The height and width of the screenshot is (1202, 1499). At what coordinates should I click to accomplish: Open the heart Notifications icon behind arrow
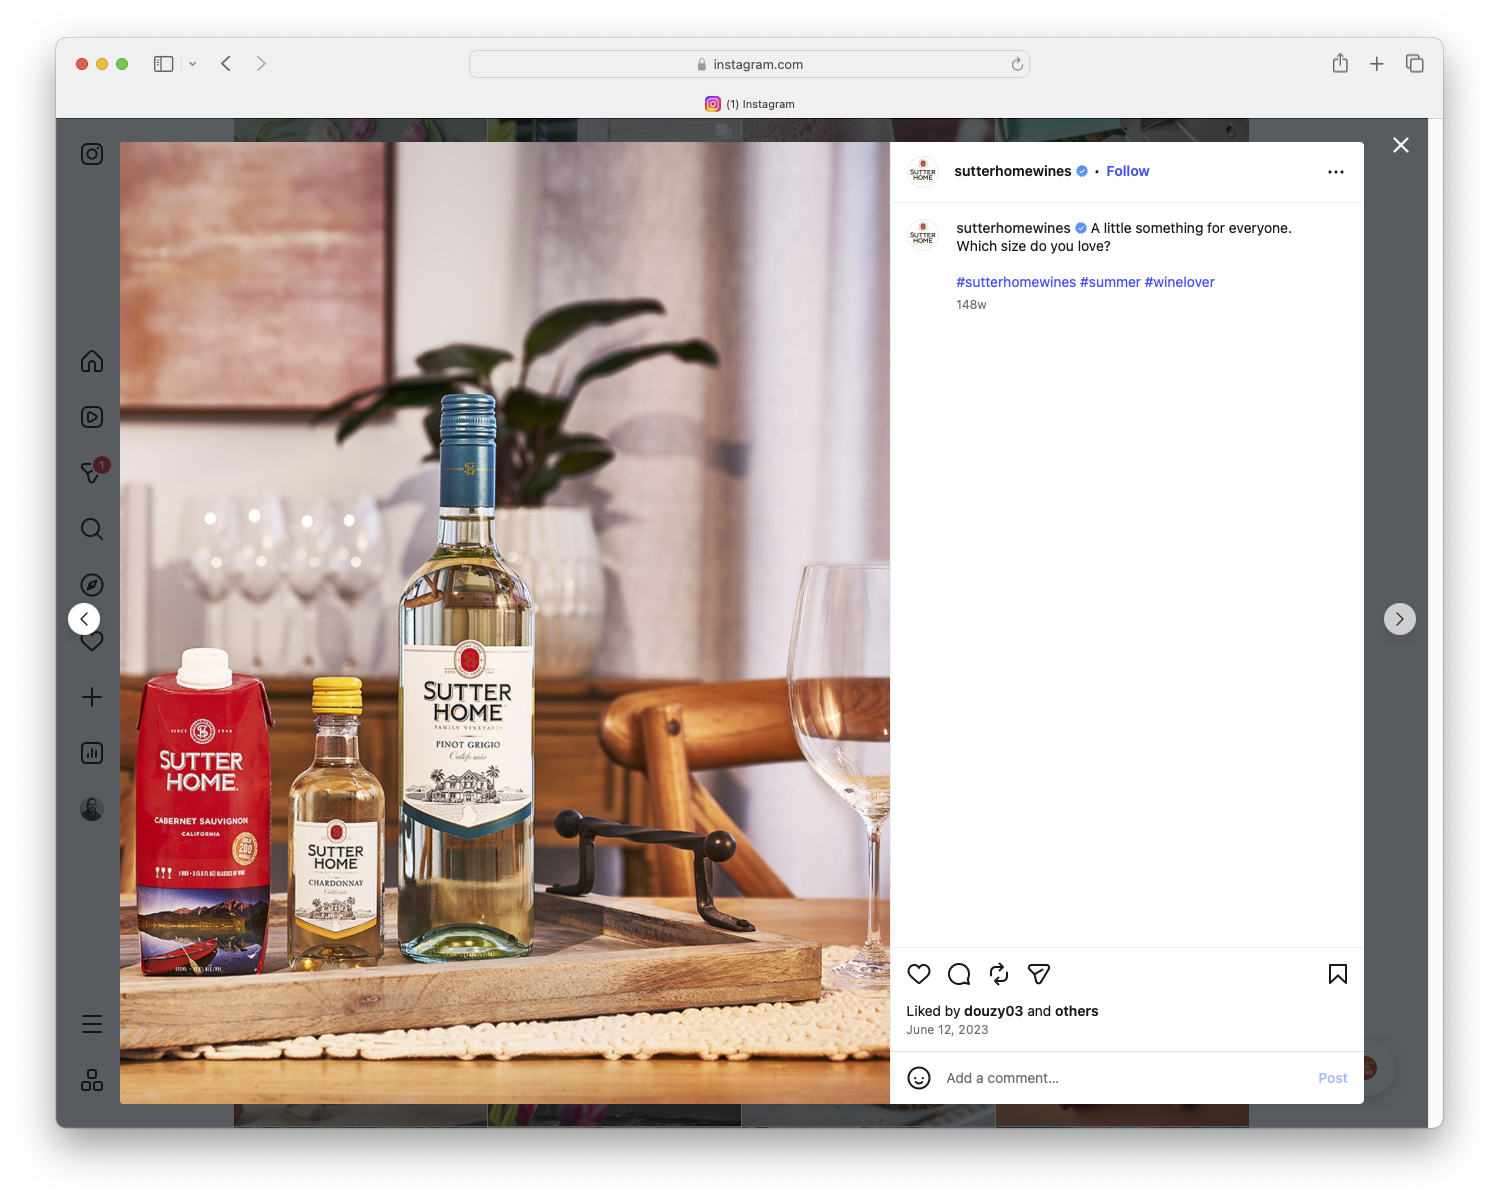click(93, 642)
